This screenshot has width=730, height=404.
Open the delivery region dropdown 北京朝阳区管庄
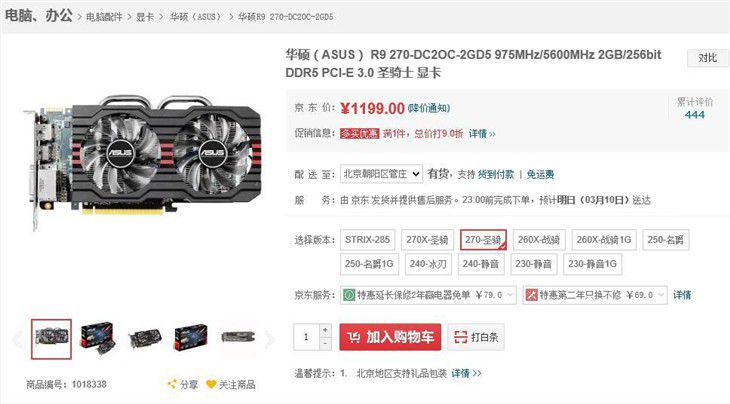coord(381,174)
